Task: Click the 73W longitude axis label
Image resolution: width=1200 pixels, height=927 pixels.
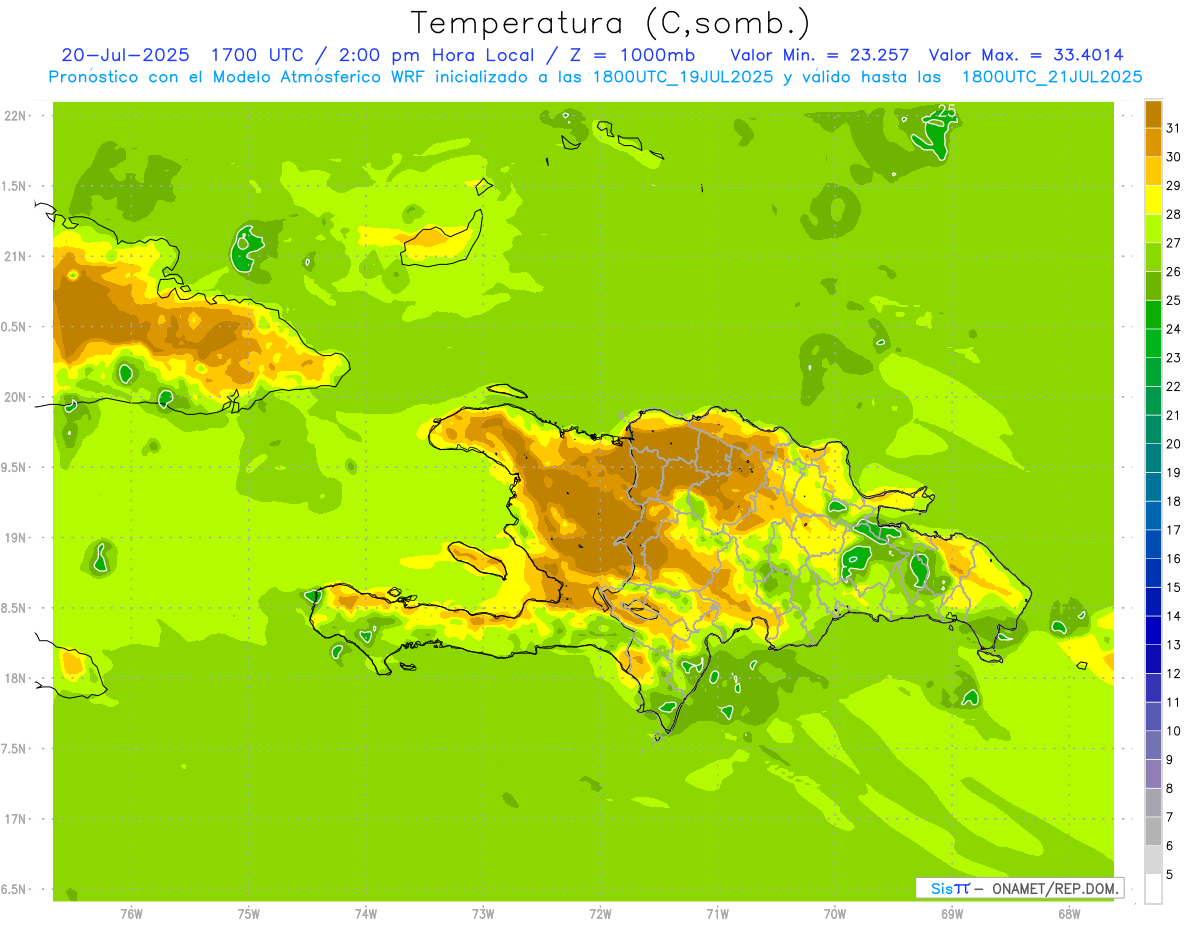Action: pyautogui.click(x=483, y=914)
